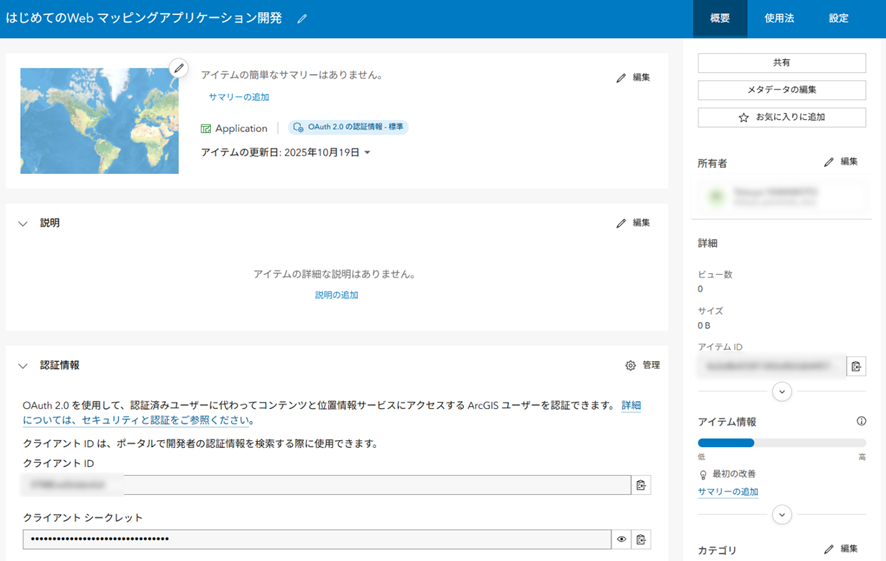886x561 pixels.
Task: Open 管理 for credentials
Action: point(643,366)
